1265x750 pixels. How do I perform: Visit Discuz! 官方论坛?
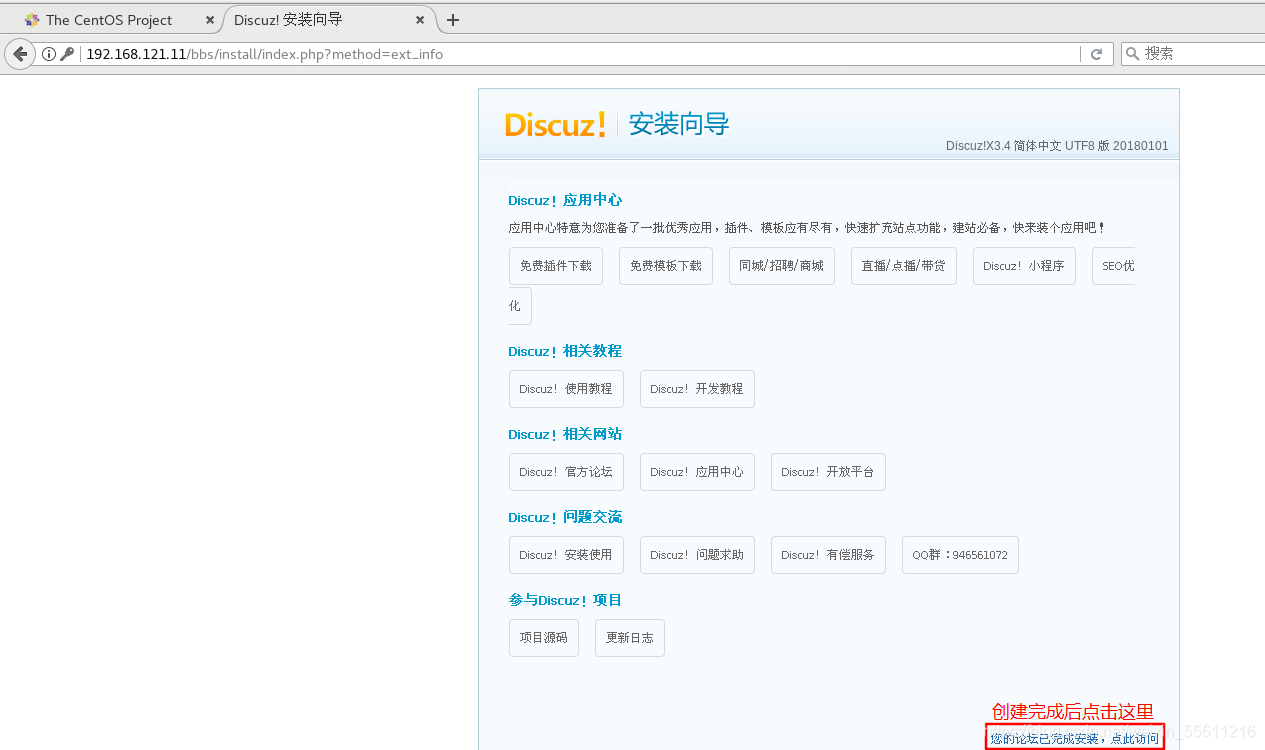pos(566,472)
